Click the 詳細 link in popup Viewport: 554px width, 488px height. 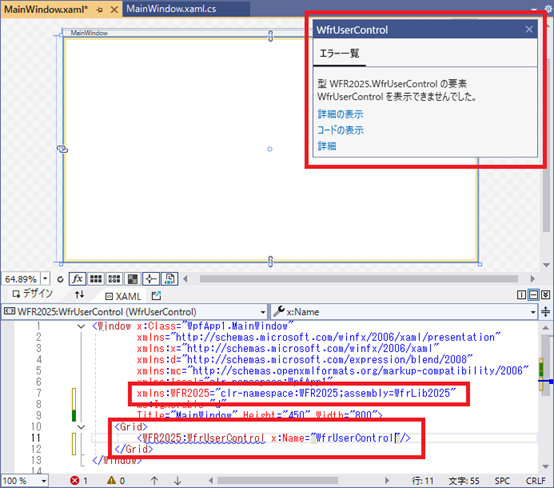(327, 146)
